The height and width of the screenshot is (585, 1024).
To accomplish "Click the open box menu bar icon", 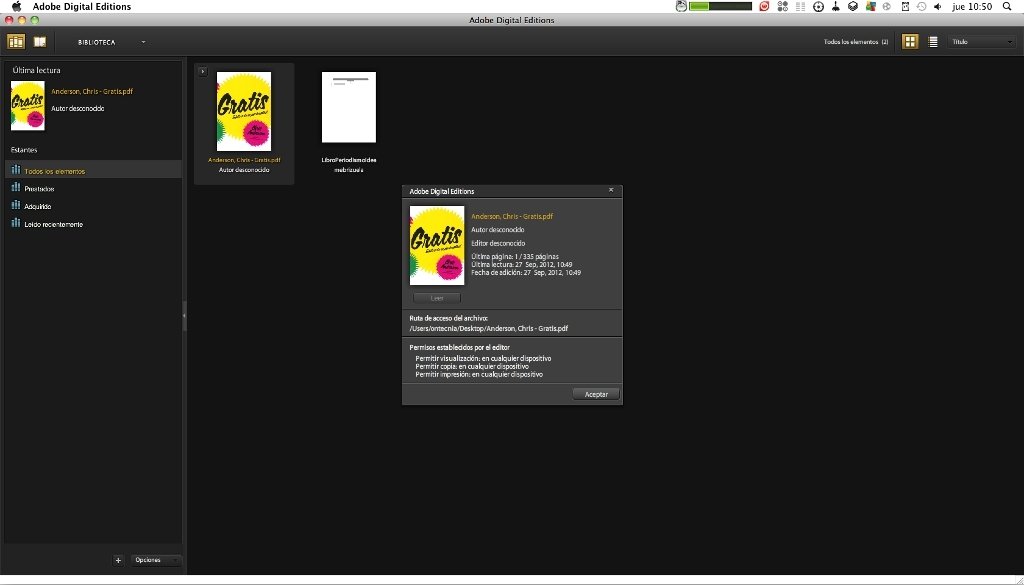I will point(853,7).
